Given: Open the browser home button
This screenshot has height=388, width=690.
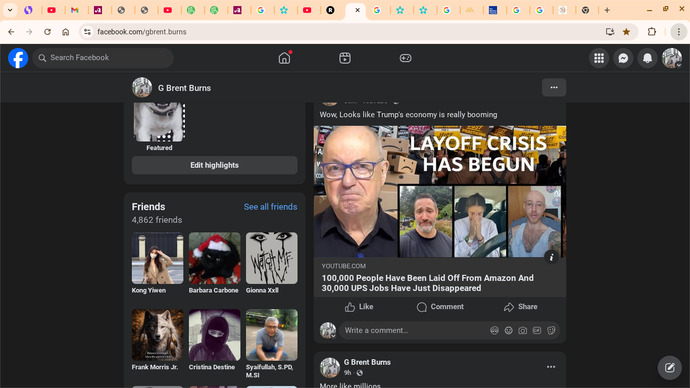Looking at the screenshot, I should pos(66,32).
